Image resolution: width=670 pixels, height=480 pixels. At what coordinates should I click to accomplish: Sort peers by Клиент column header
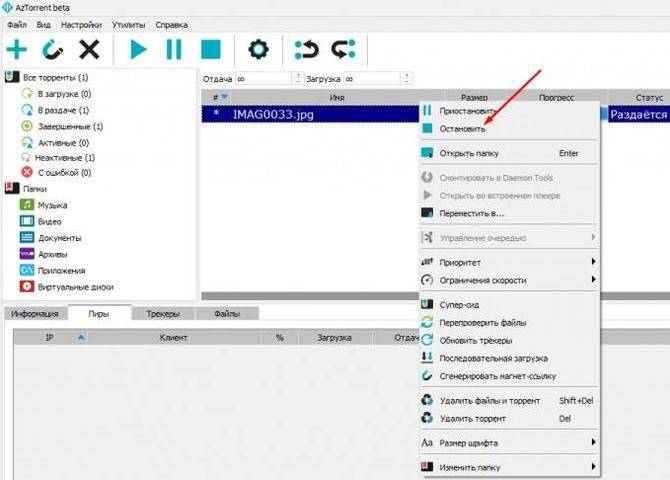(x=173, y=337)
